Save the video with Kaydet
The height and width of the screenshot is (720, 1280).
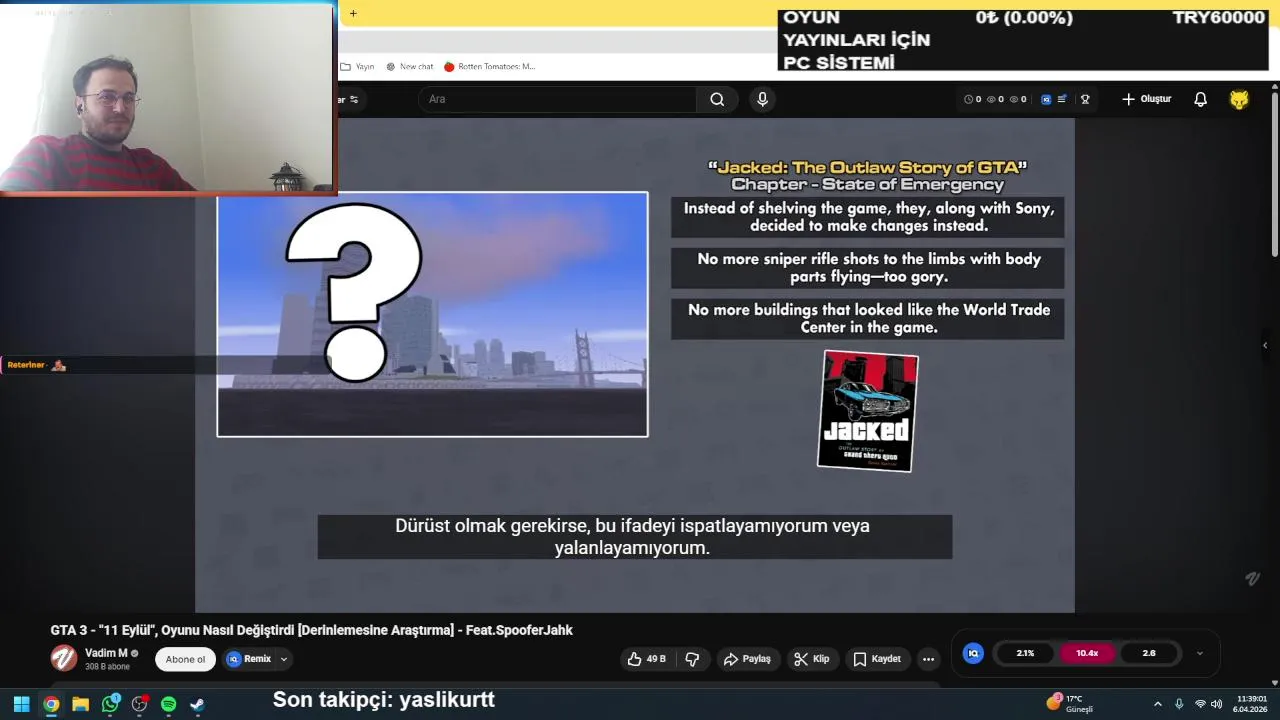(877, 659)
